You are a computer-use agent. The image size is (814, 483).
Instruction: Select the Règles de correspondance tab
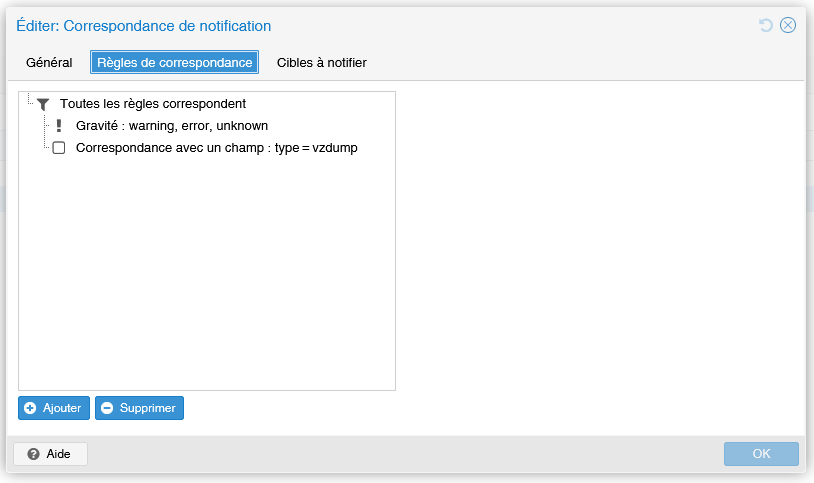click(x=174, y=62)
